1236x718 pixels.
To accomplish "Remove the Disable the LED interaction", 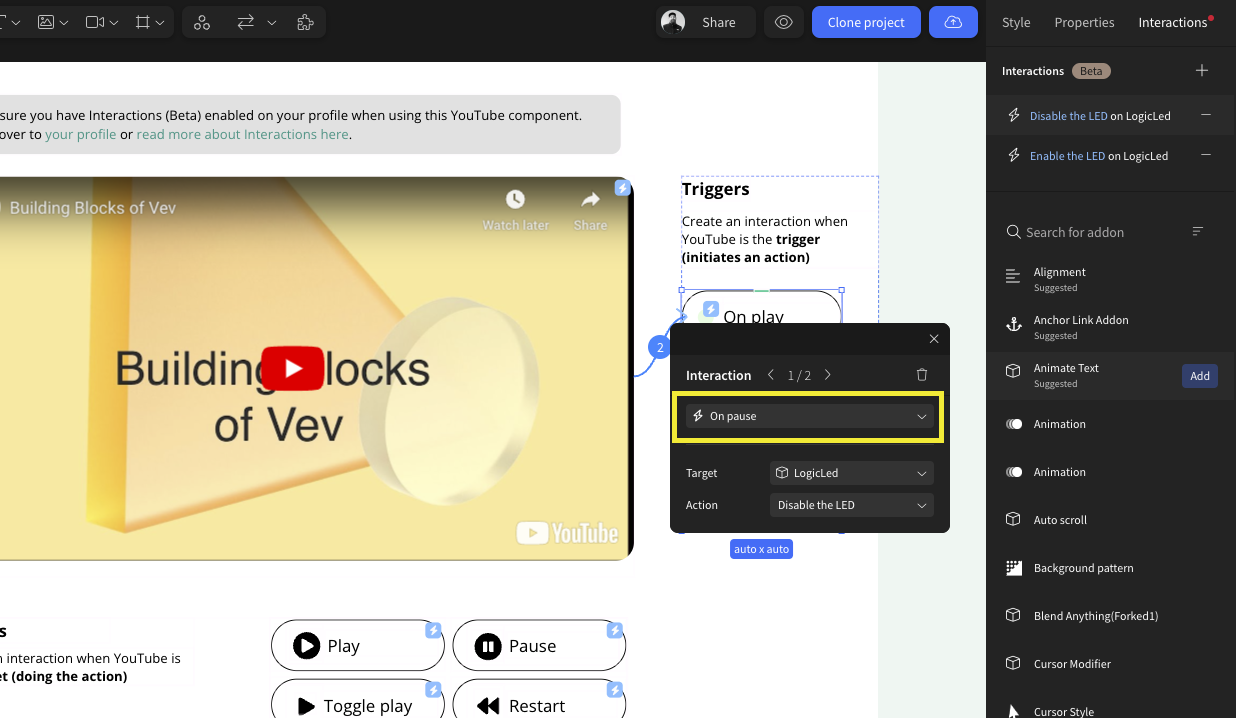I will click(x=1206, y=115).
